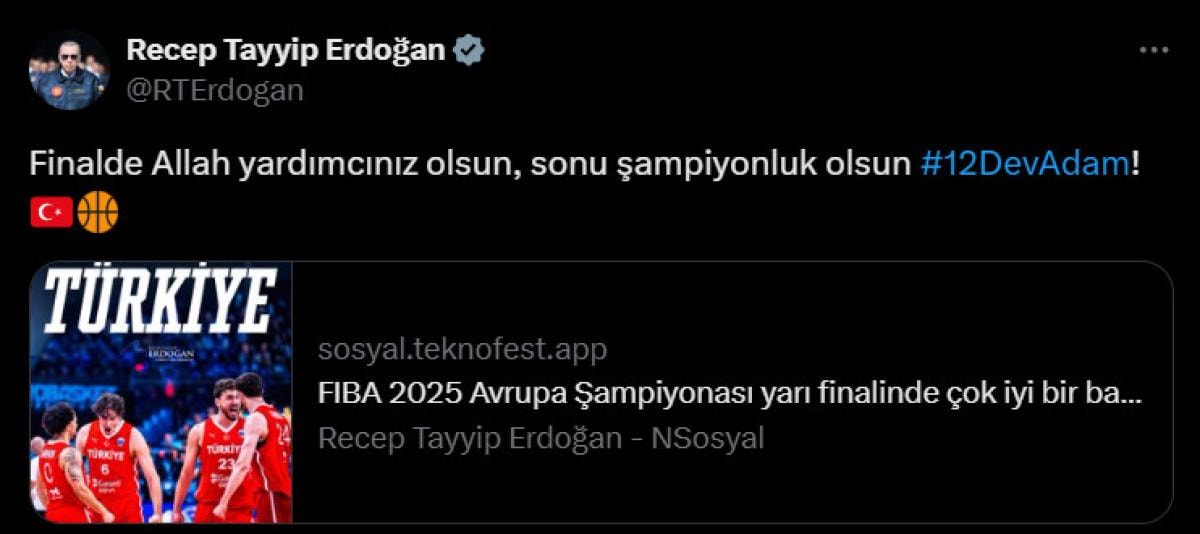Screen dimensions: 1200x534
Task: Go to the @RTErdogan handle
Action: point(214,90)
